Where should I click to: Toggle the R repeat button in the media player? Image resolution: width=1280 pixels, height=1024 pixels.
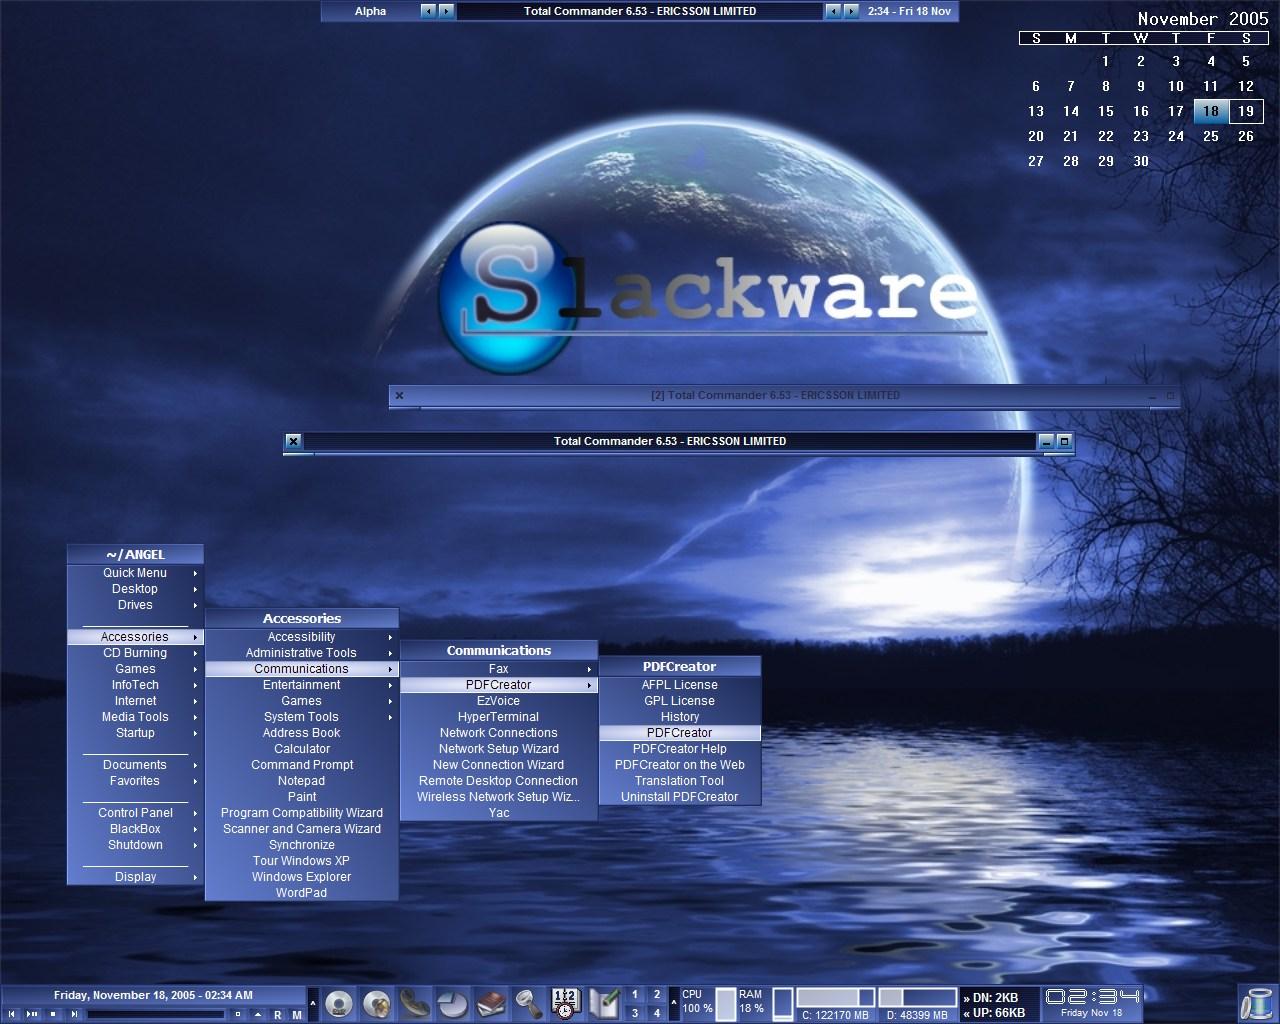click(277, 1015)
